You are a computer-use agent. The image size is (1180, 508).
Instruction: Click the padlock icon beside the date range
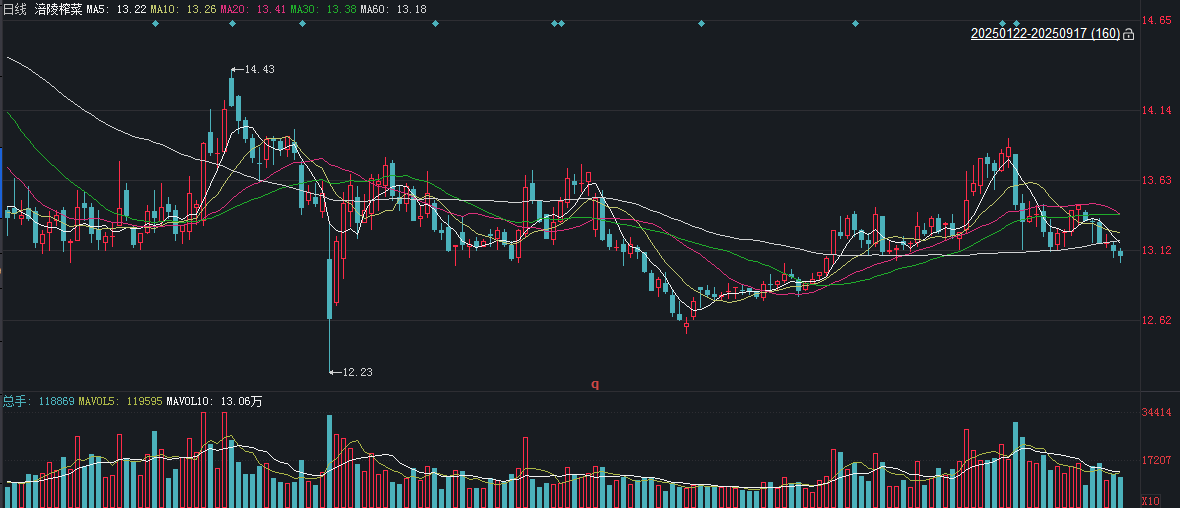[1128, 35]
